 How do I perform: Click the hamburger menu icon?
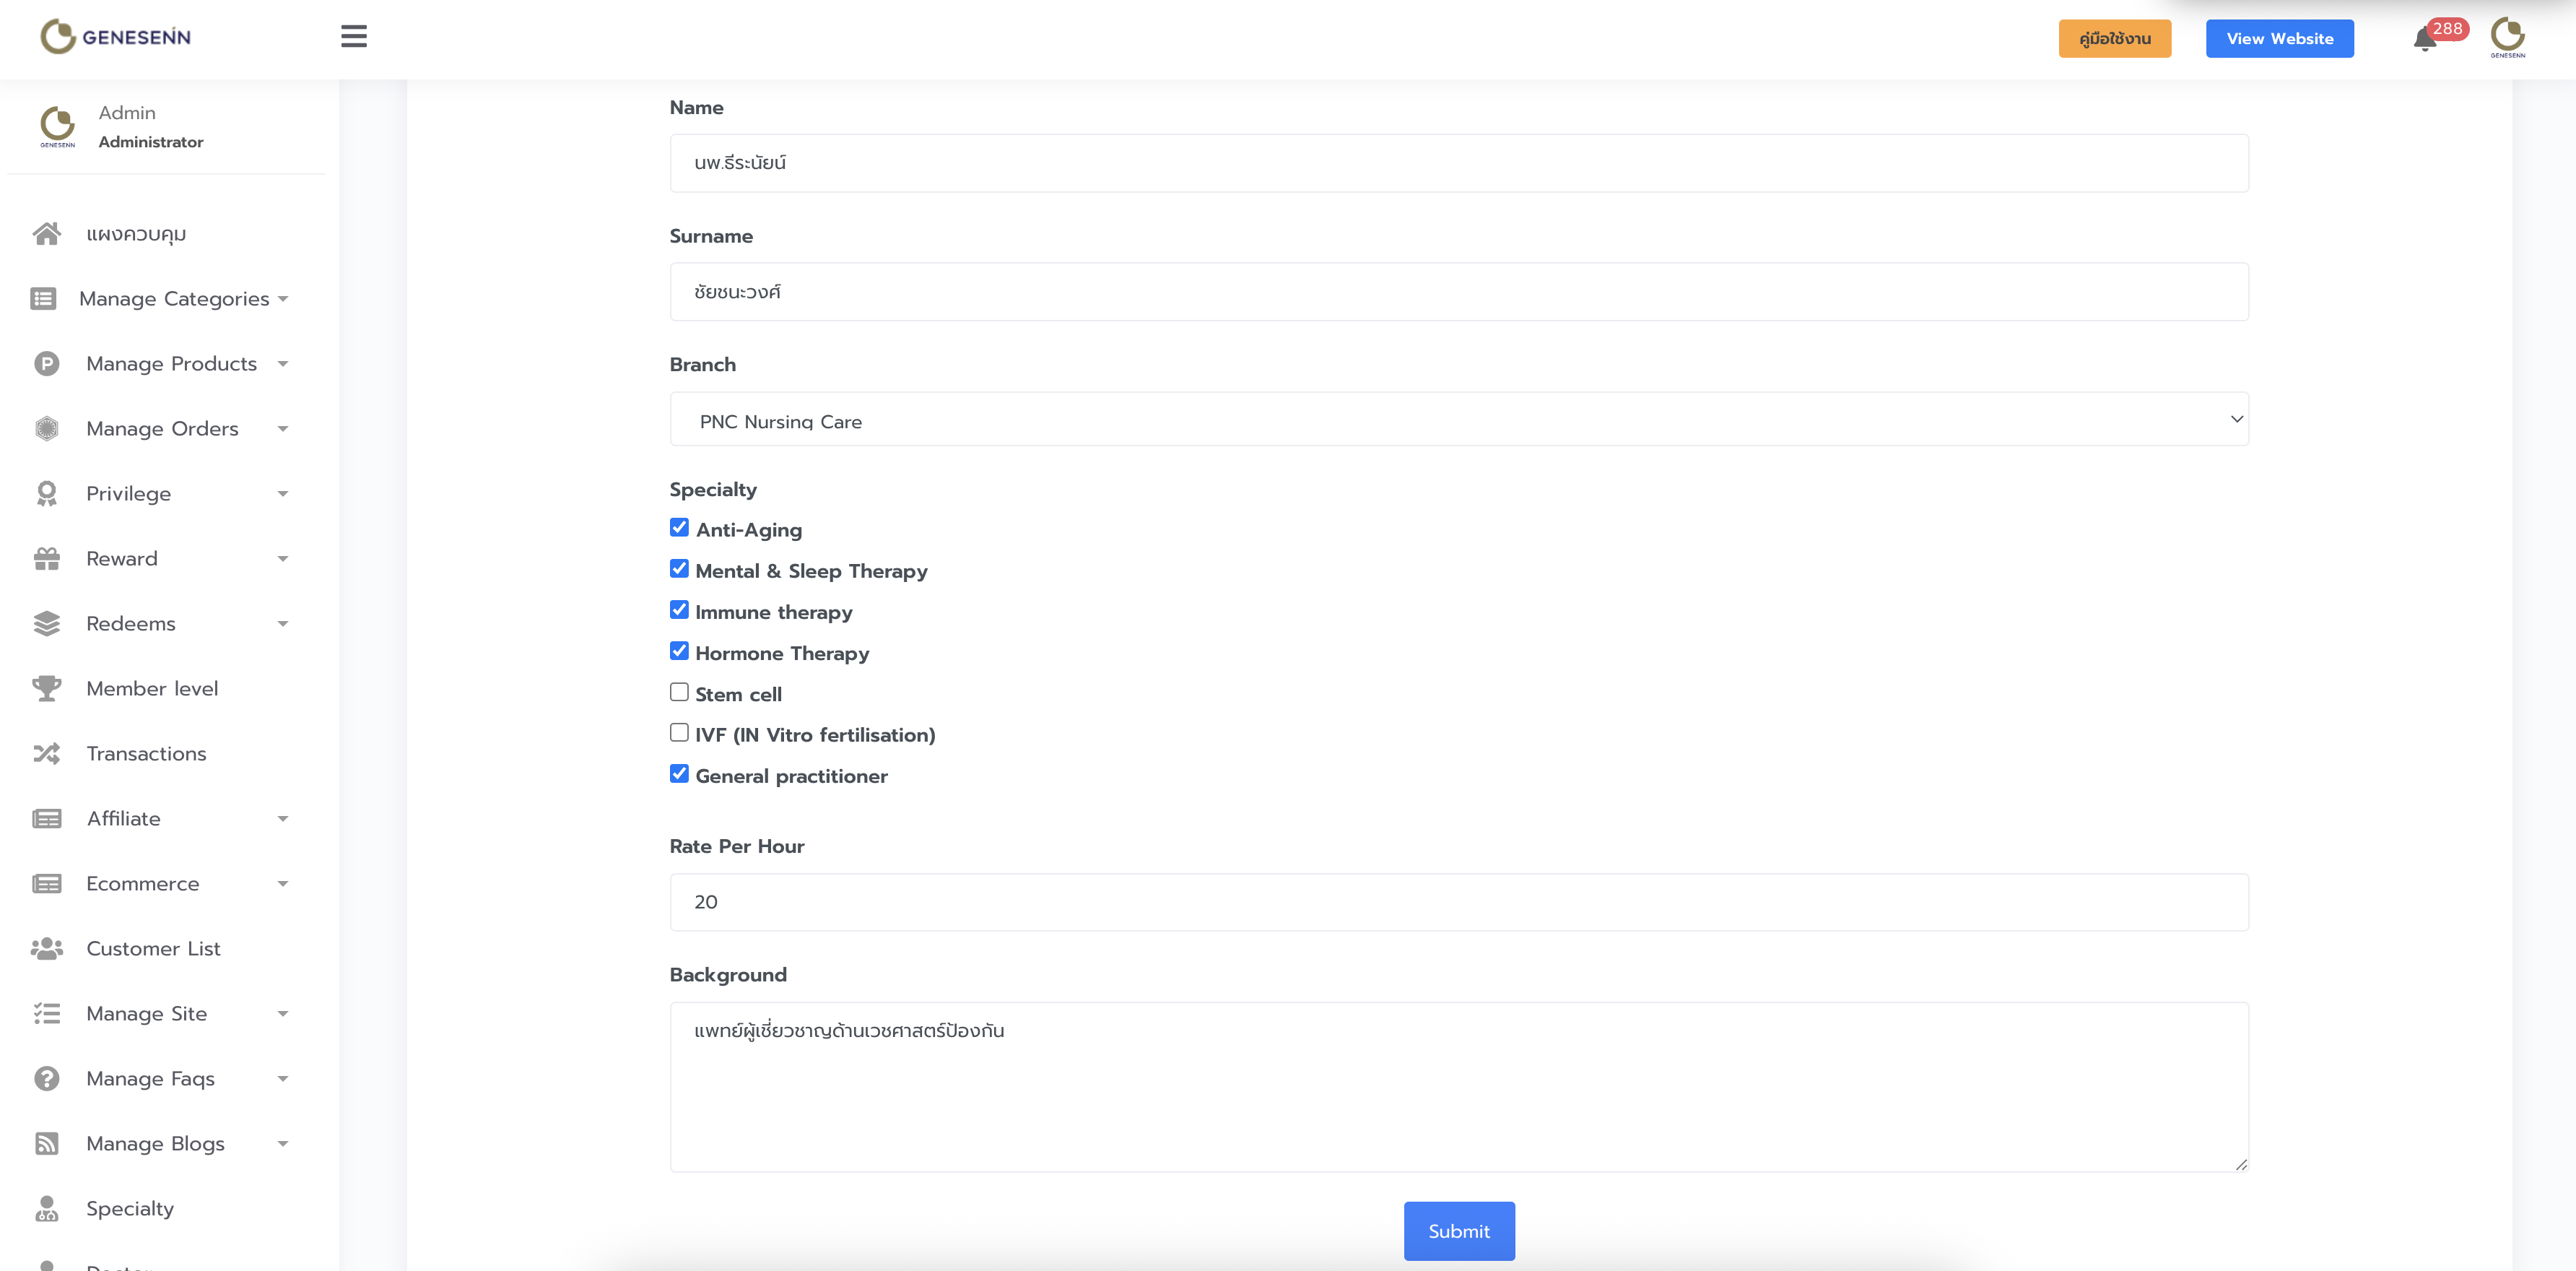coord(353,37)
